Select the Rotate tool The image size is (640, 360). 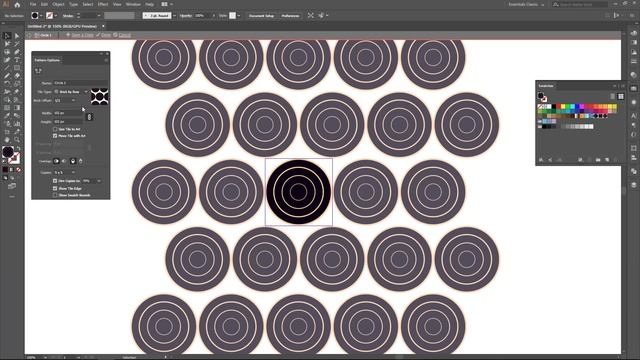[7, 84]
